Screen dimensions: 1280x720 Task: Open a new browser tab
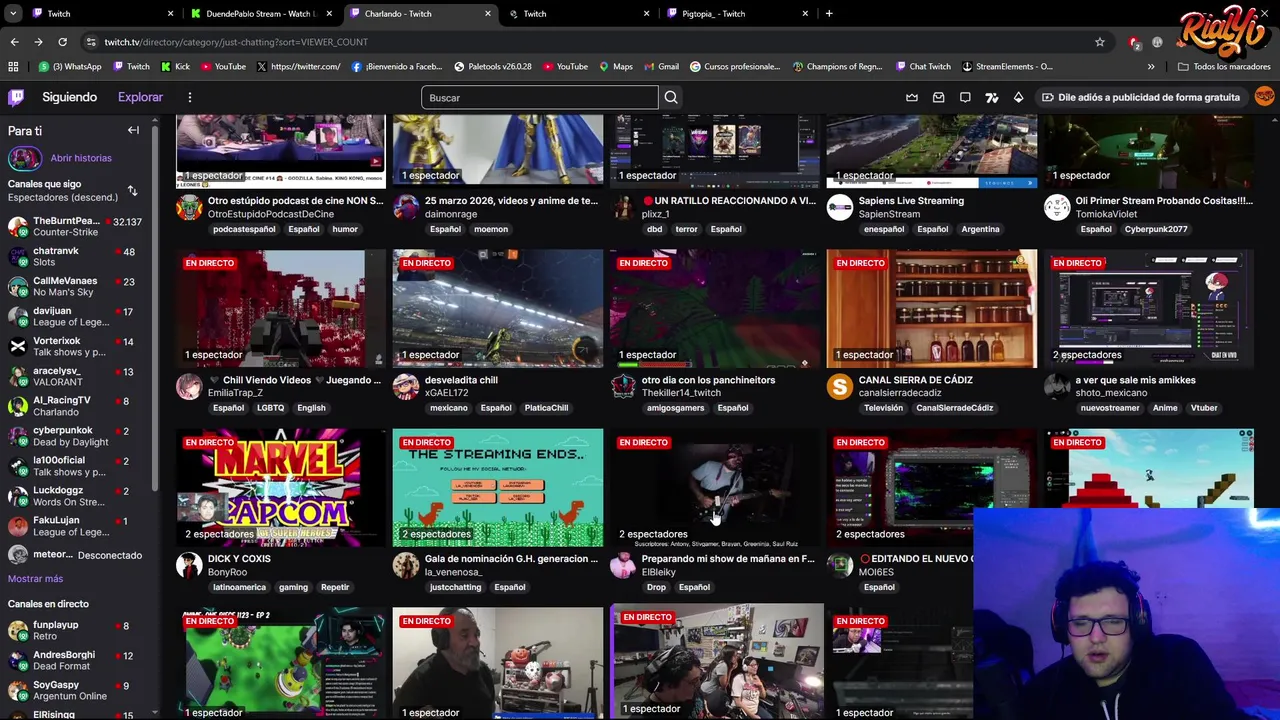(829, 14)
